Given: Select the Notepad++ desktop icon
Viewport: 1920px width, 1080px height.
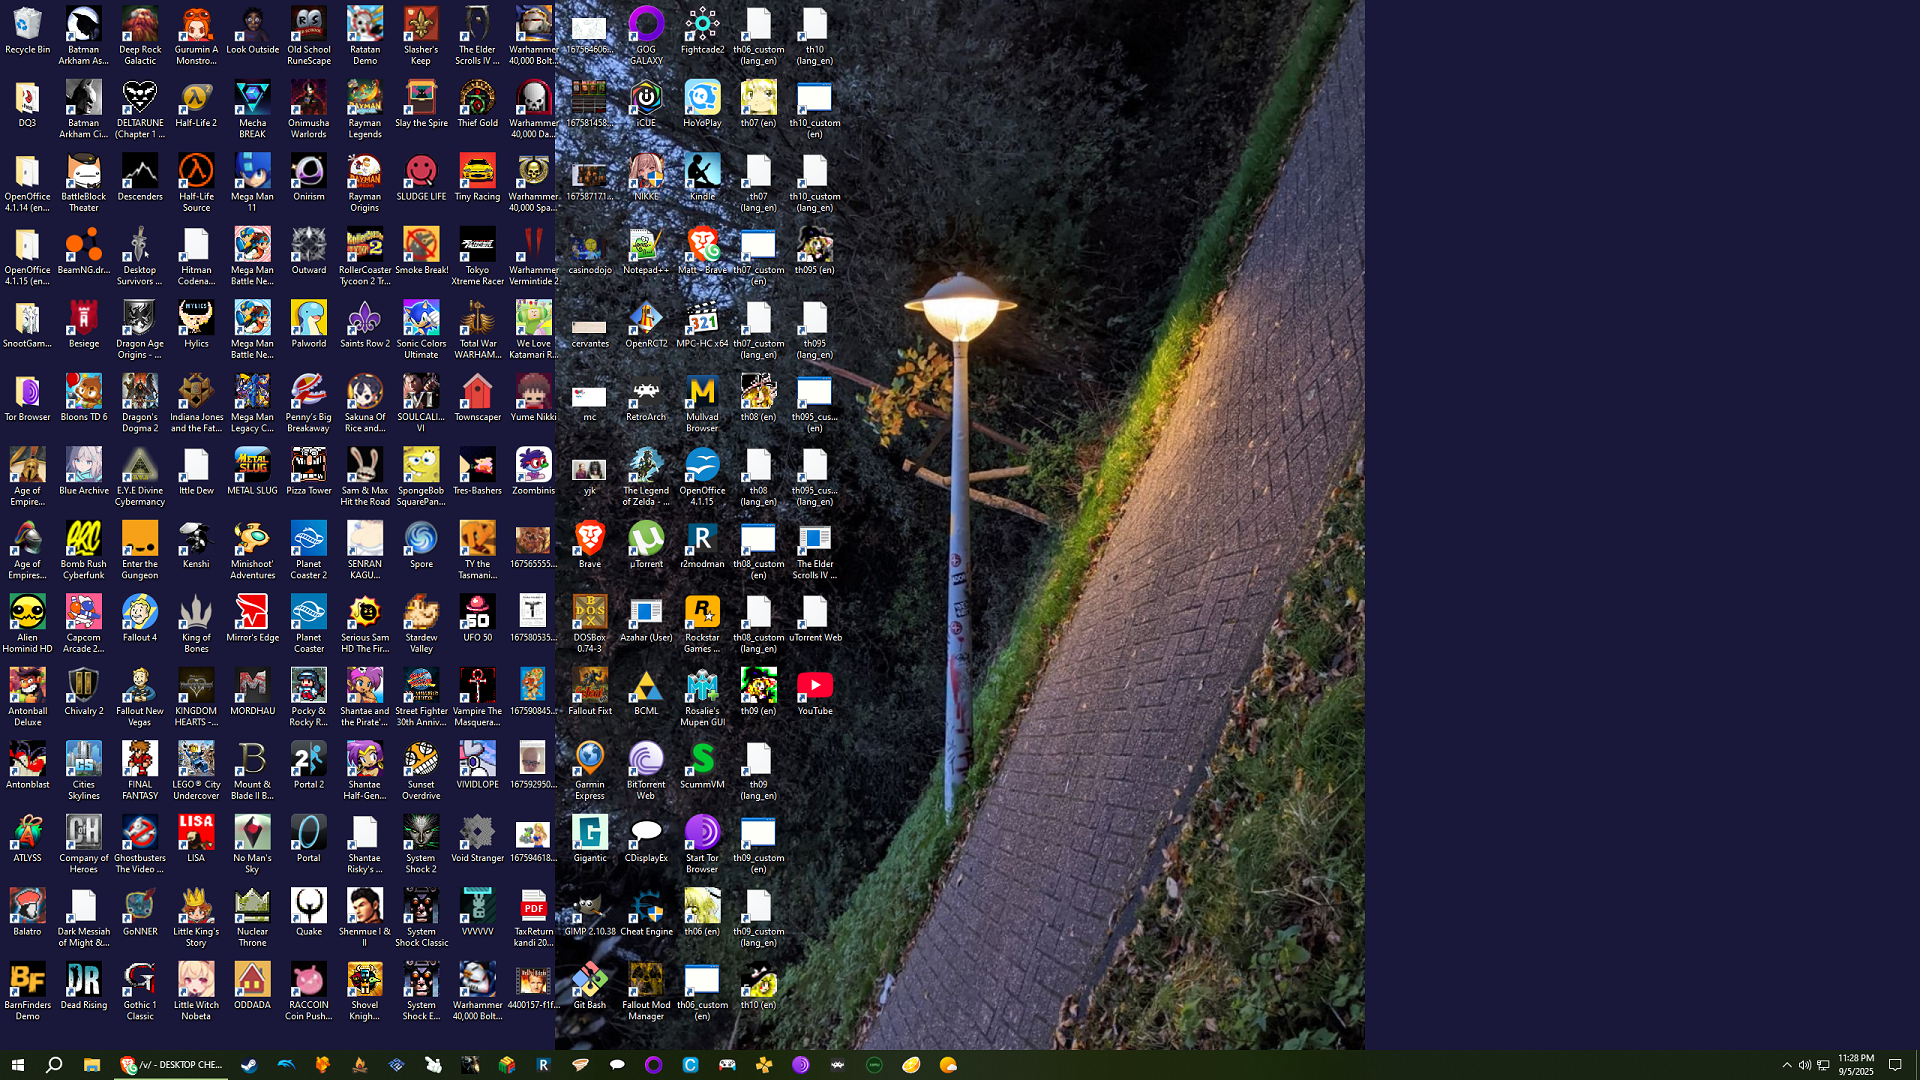Looking at the screenshot, I should [x=646, y=246].
